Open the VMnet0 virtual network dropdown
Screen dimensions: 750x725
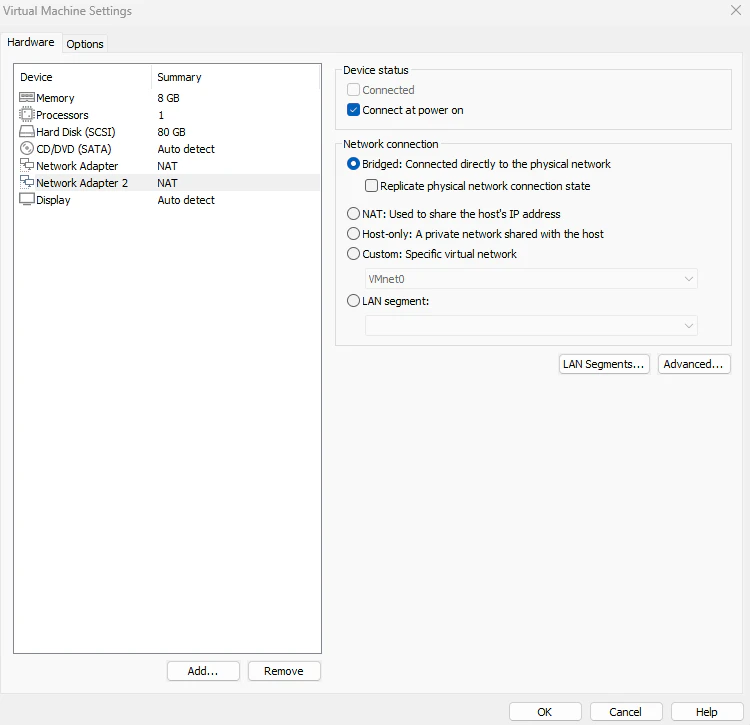[531, 279]
